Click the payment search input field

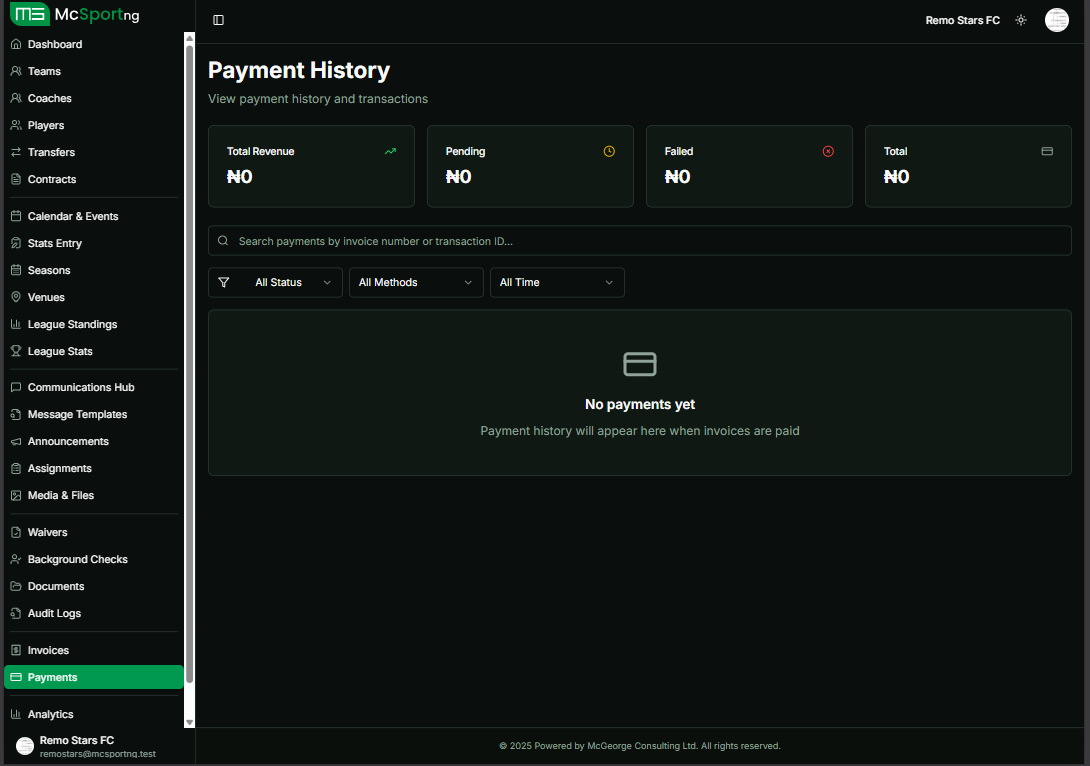(640, 240)
